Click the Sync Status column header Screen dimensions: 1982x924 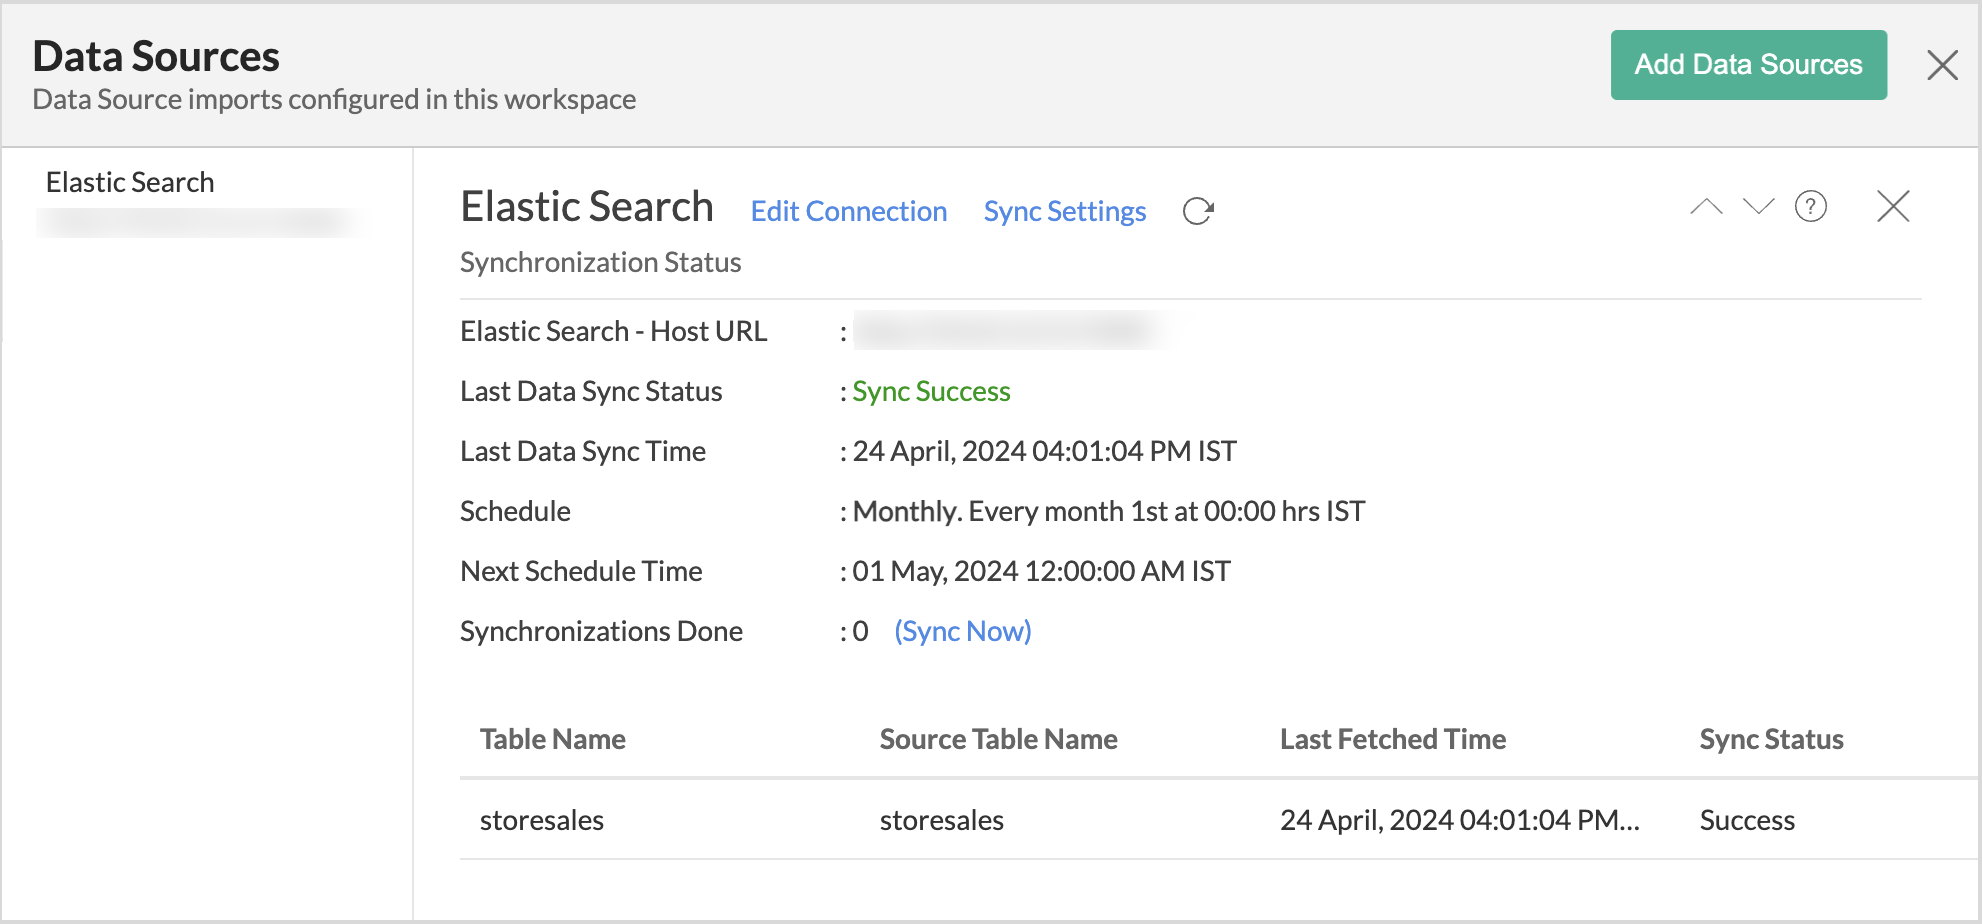(x=1771, y=739)
